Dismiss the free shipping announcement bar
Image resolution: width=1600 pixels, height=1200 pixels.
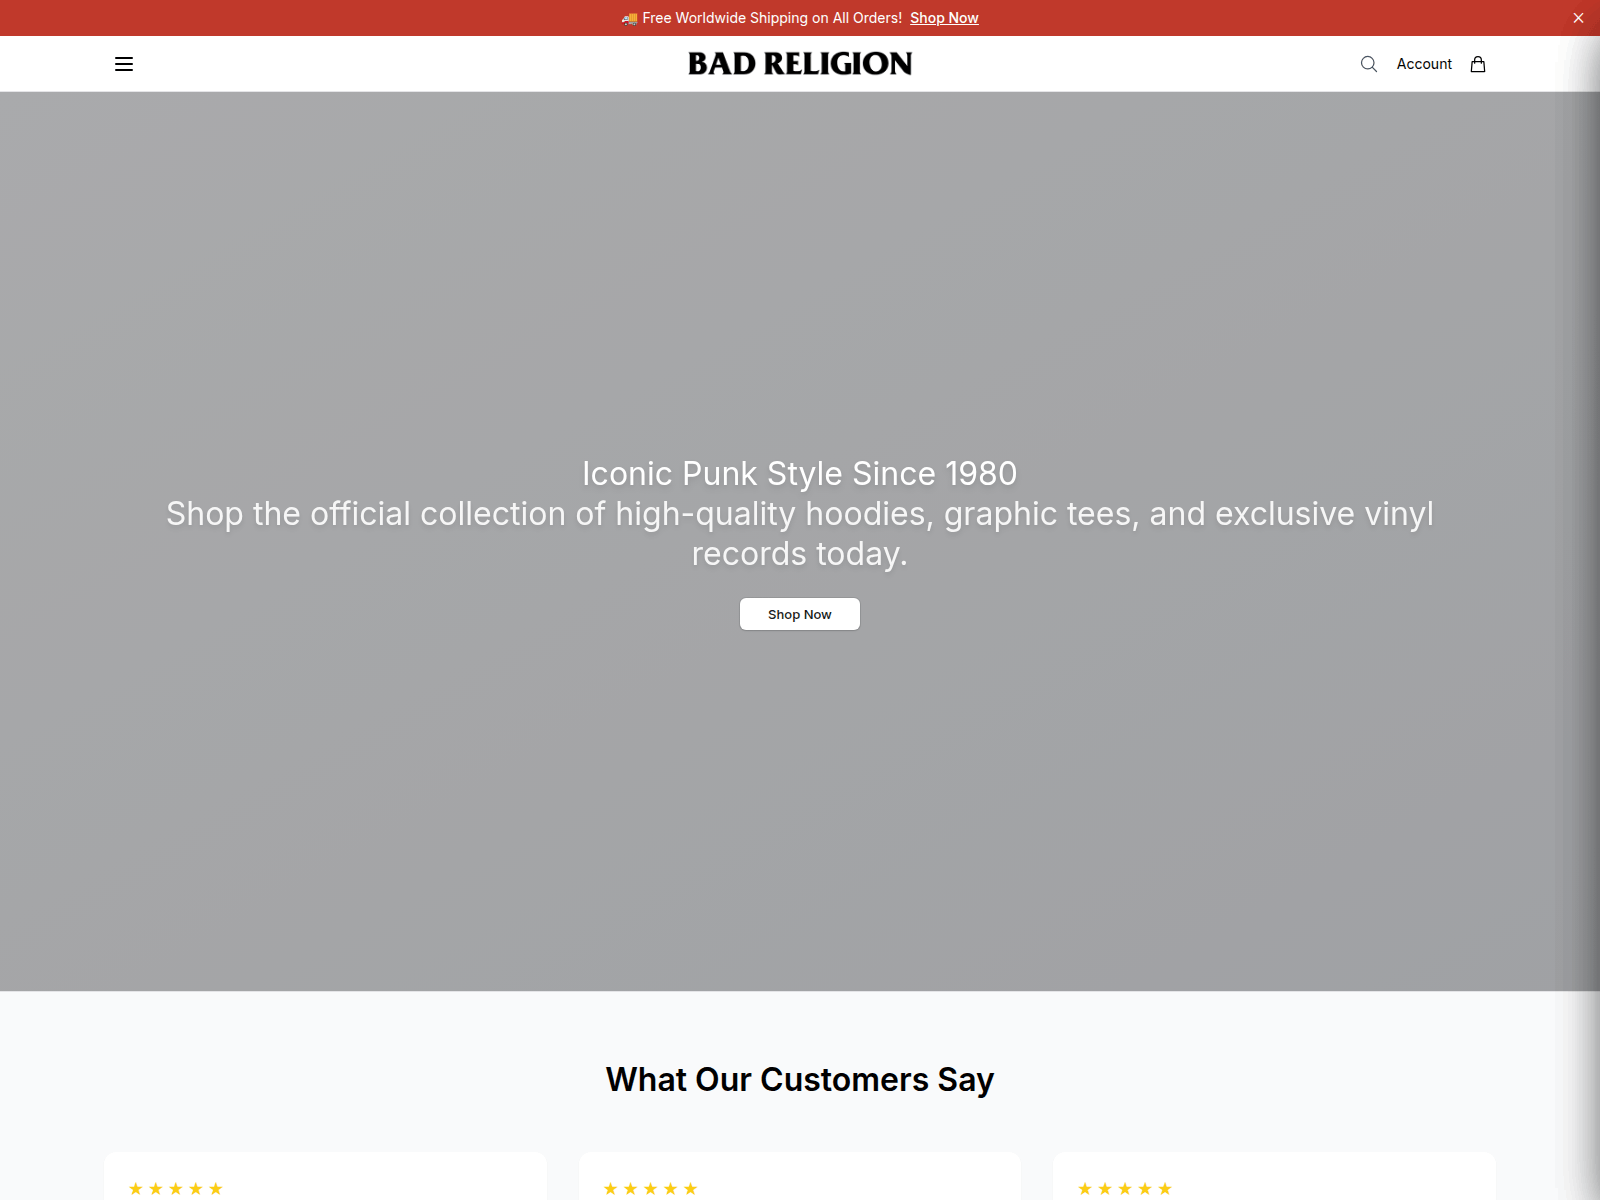[x=1578, y=18]
